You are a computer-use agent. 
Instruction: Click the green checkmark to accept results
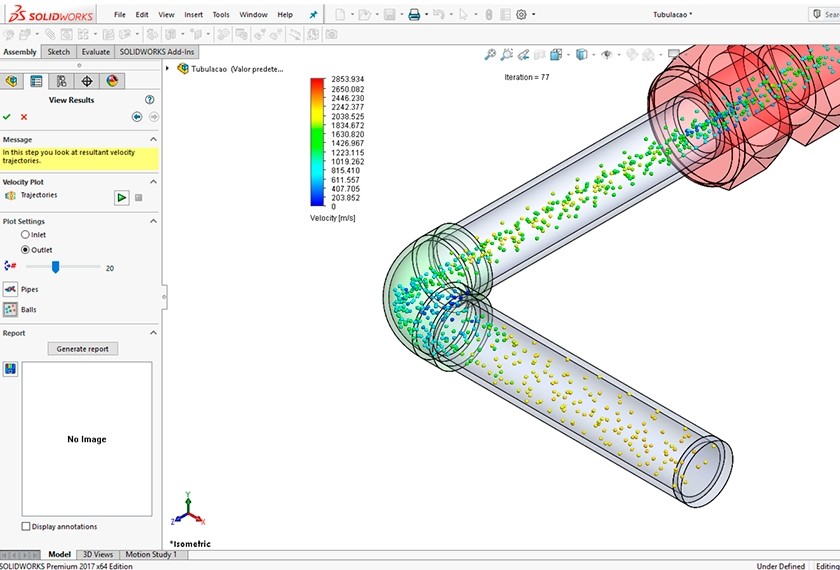tap(8, 117)
